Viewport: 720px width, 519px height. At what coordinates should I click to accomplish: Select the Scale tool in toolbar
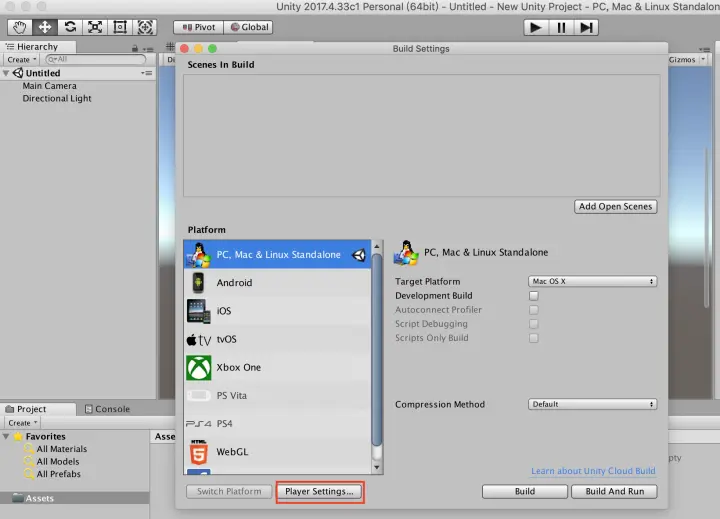click(95, 27)
